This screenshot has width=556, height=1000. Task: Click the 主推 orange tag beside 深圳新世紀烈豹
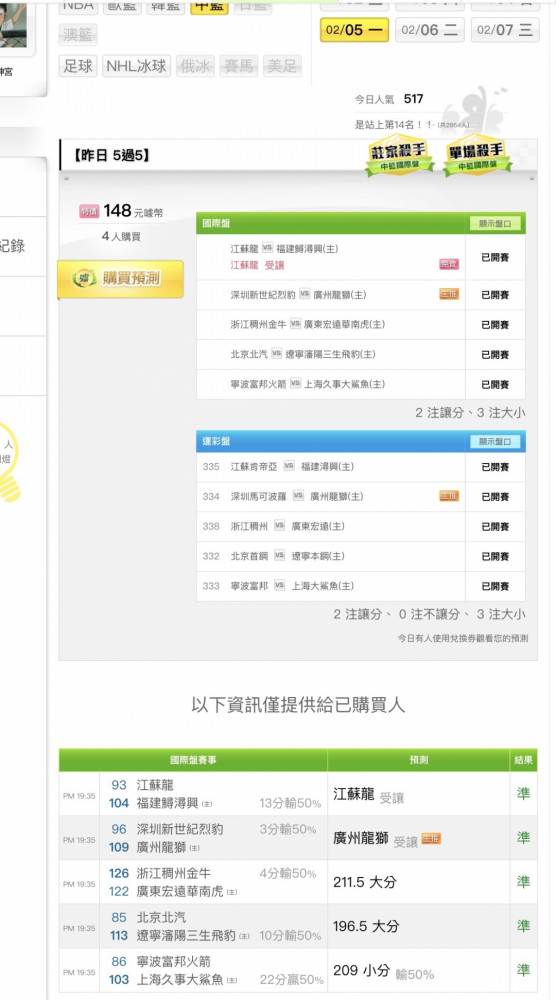(449, 294)
